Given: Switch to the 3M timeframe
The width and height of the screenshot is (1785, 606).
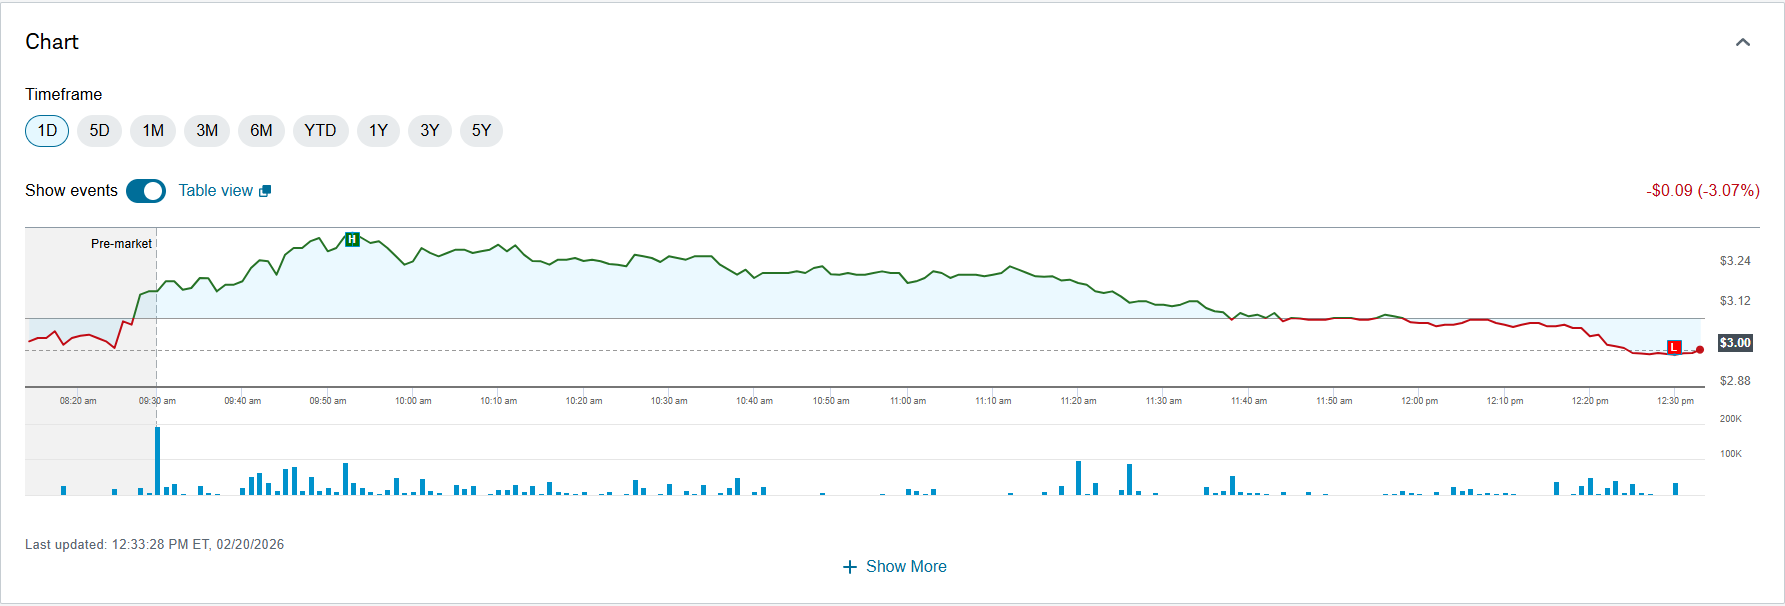Looking at the screenshot, I should tap(207, 131).
